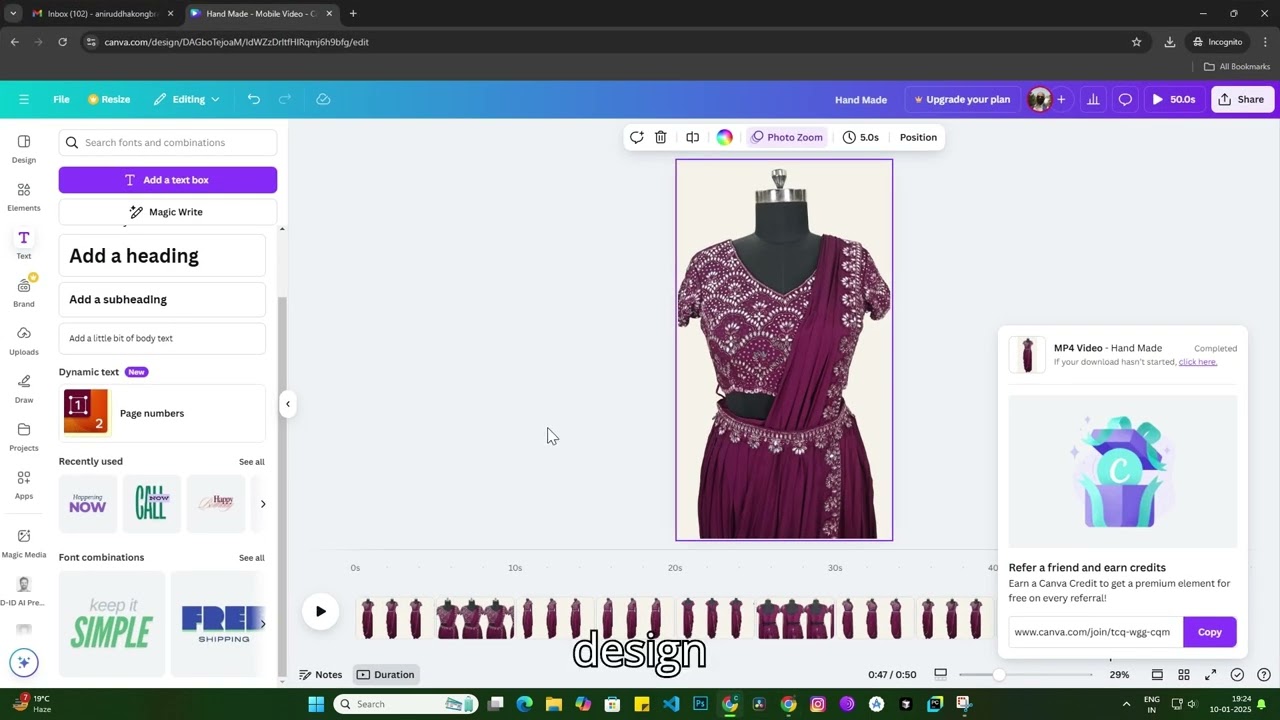Show more recently used text styles
The height and width of the screenshot is (720, 1280).
pos(263,504)
